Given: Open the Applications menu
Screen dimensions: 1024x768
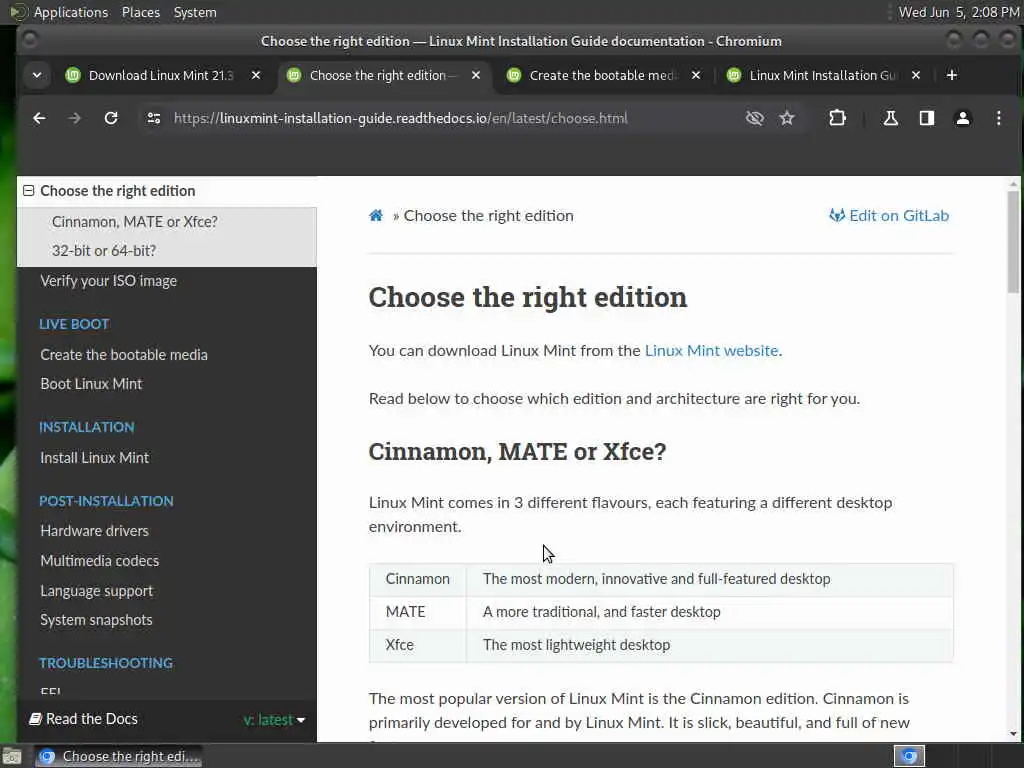Looking at the screenshot, I should click(71, 12).
